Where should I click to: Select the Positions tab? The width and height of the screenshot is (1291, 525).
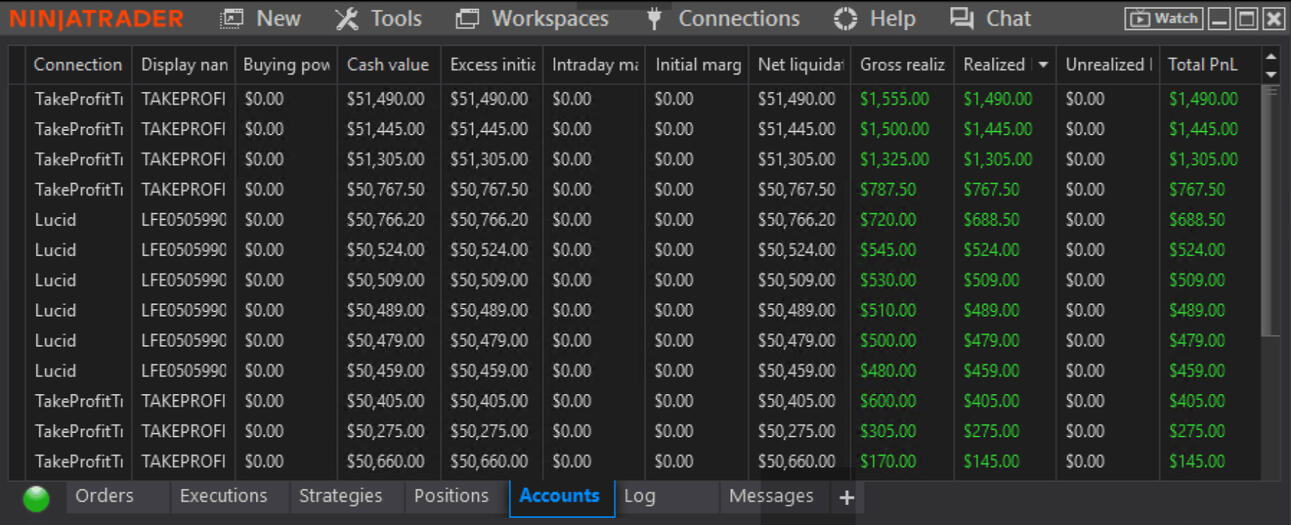(451, 496)
